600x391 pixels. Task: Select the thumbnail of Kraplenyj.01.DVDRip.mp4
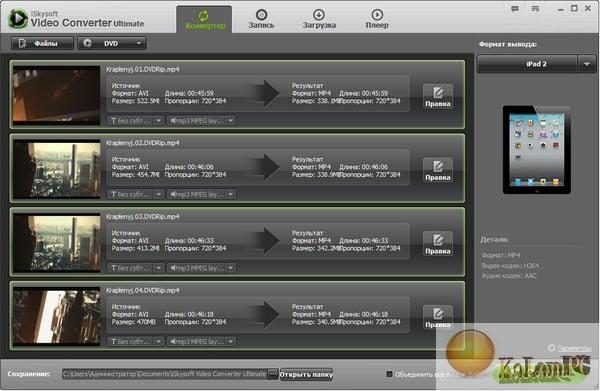(x=56, y=94)
